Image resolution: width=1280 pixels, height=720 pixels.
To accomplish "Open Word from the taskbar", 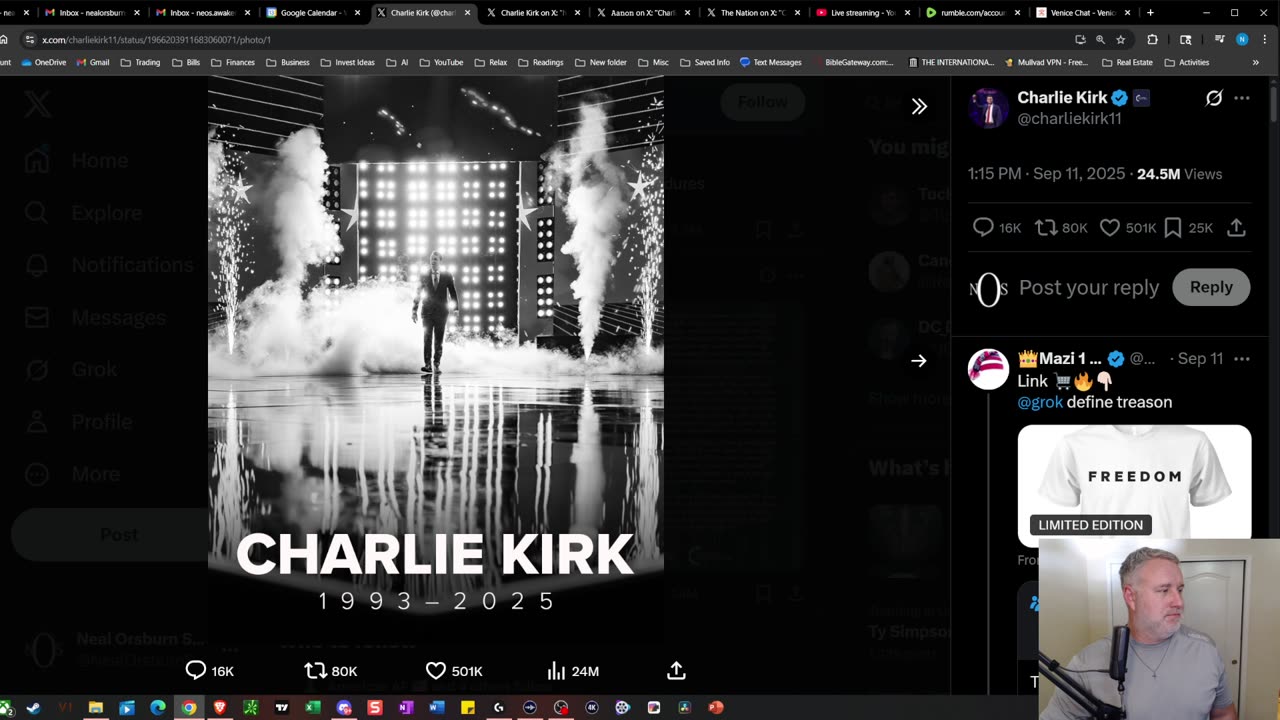I will 436,707.
